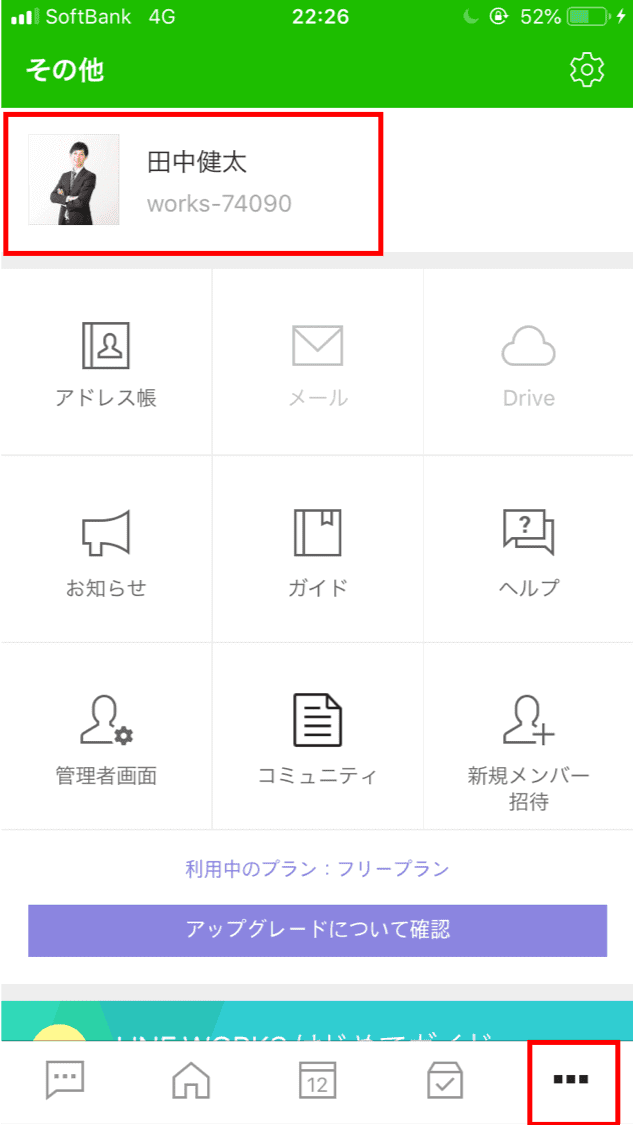This screenshot has height=1125, width=633.
Task: Open the 田中健太 profile name
Action: point(197,162)
